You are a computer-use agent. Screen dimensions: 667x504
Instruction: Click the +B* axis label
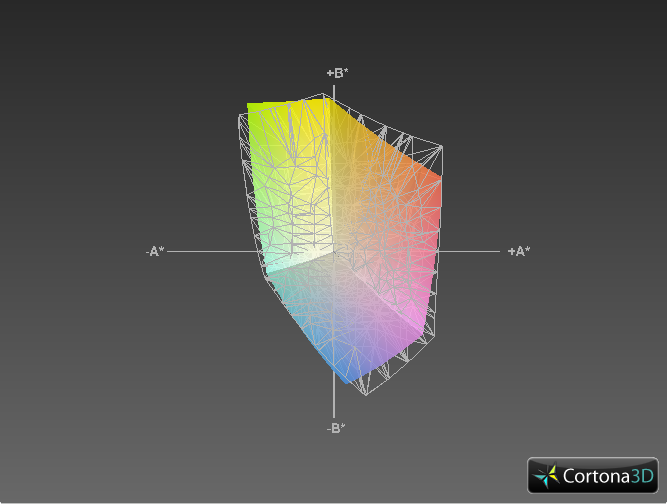pyautogui.click(x=336, y=73)
